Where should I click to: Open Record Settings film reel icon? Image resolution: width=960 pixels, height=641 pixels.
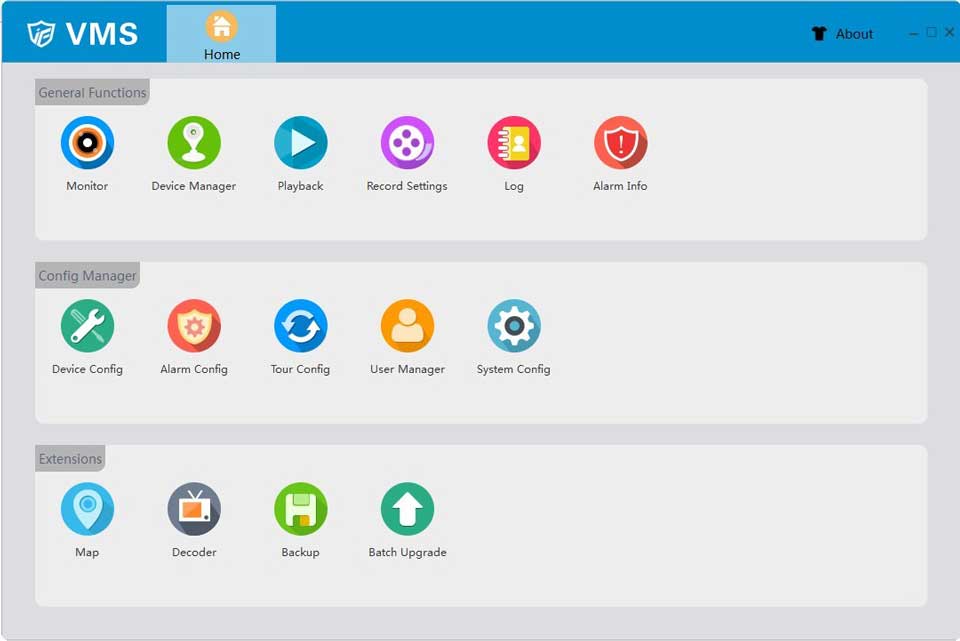click(x=407, y=143)
